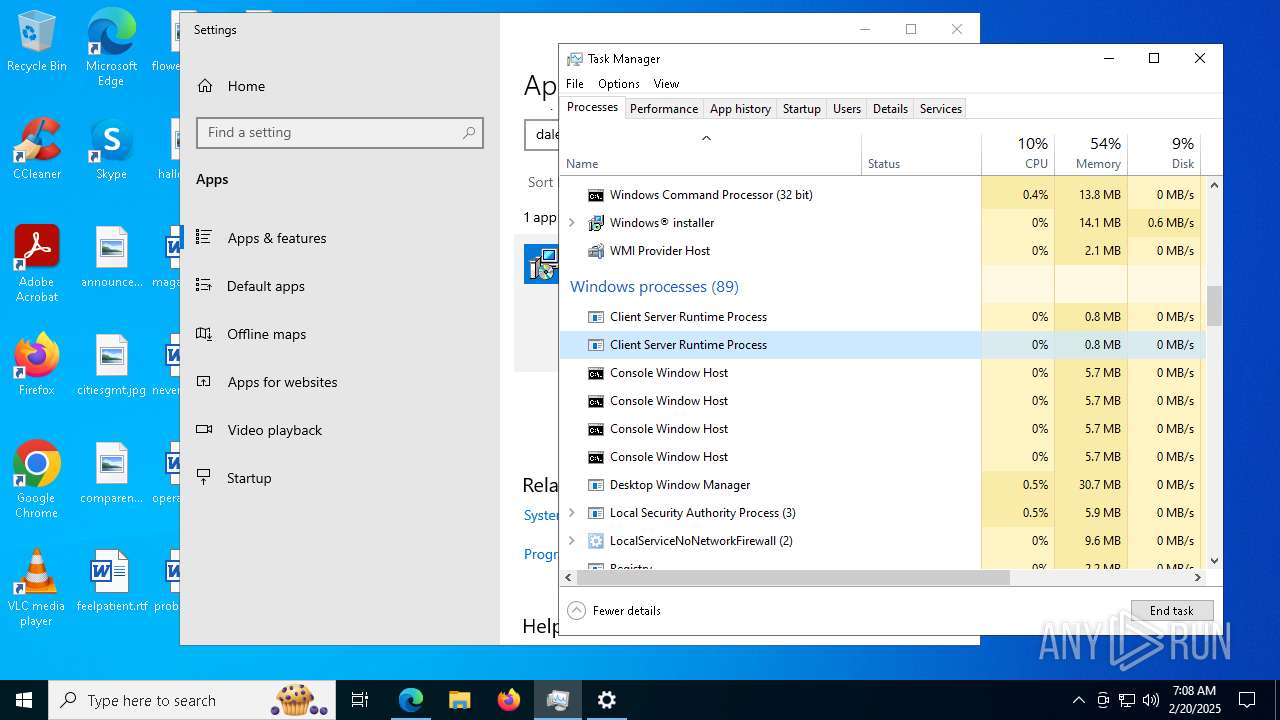Click the volume speaker tray icon
Image resolution: width=1280 pixels, height=720 pixels.
click(1151, 700)
